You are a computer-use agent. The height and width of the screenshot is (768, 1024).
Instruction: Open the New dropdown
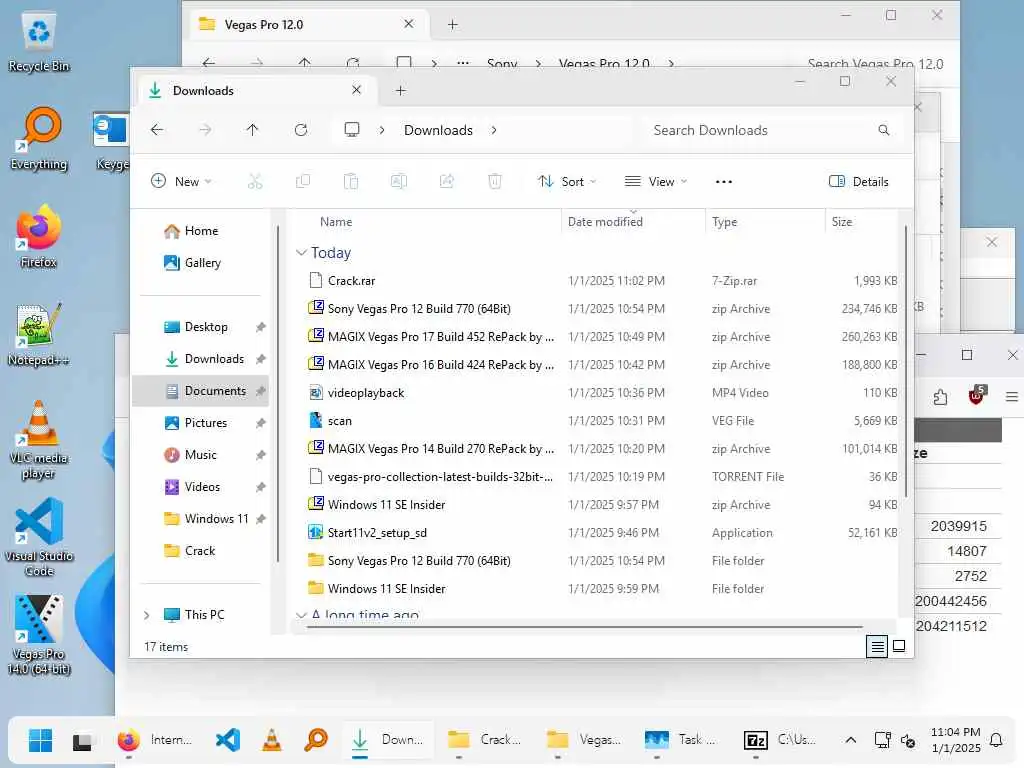181,182
